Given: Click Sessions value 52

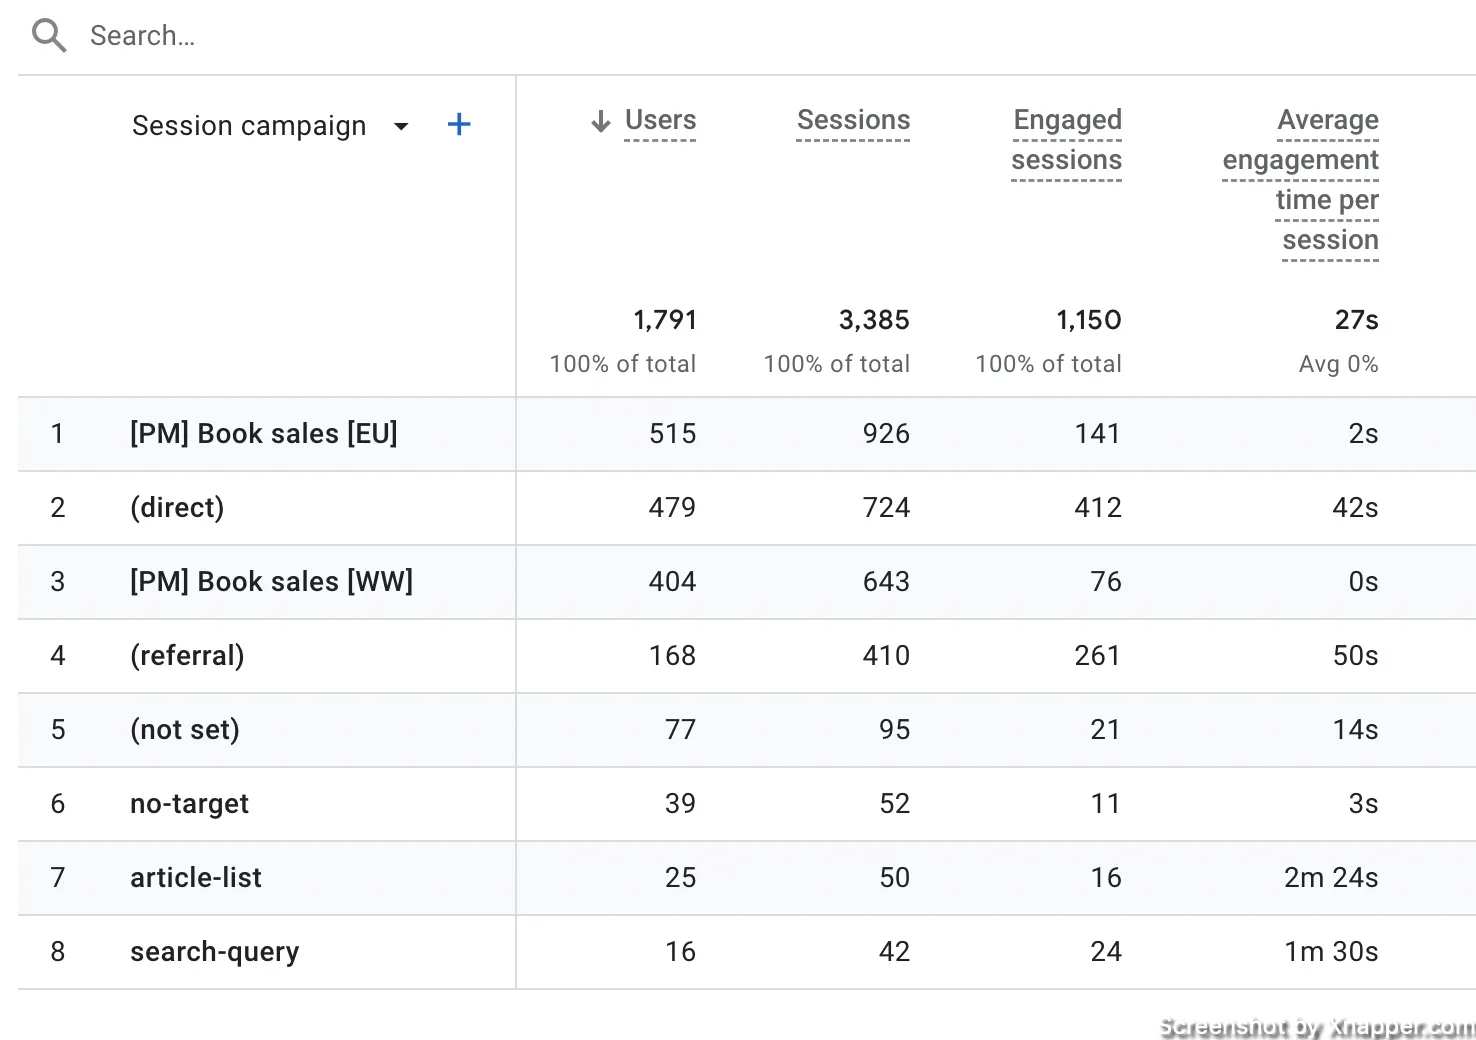Looking at the screenshot, I should pyautogui.click(x=895, y=804).
